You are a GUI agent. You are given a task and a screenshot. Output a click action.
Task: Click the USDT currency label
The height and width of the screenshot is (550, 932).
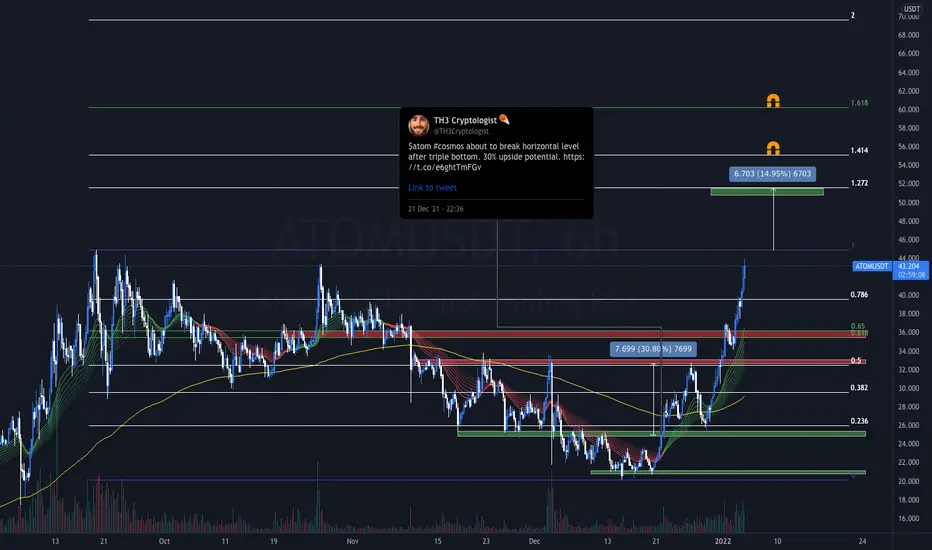click(x=912, y=9)
